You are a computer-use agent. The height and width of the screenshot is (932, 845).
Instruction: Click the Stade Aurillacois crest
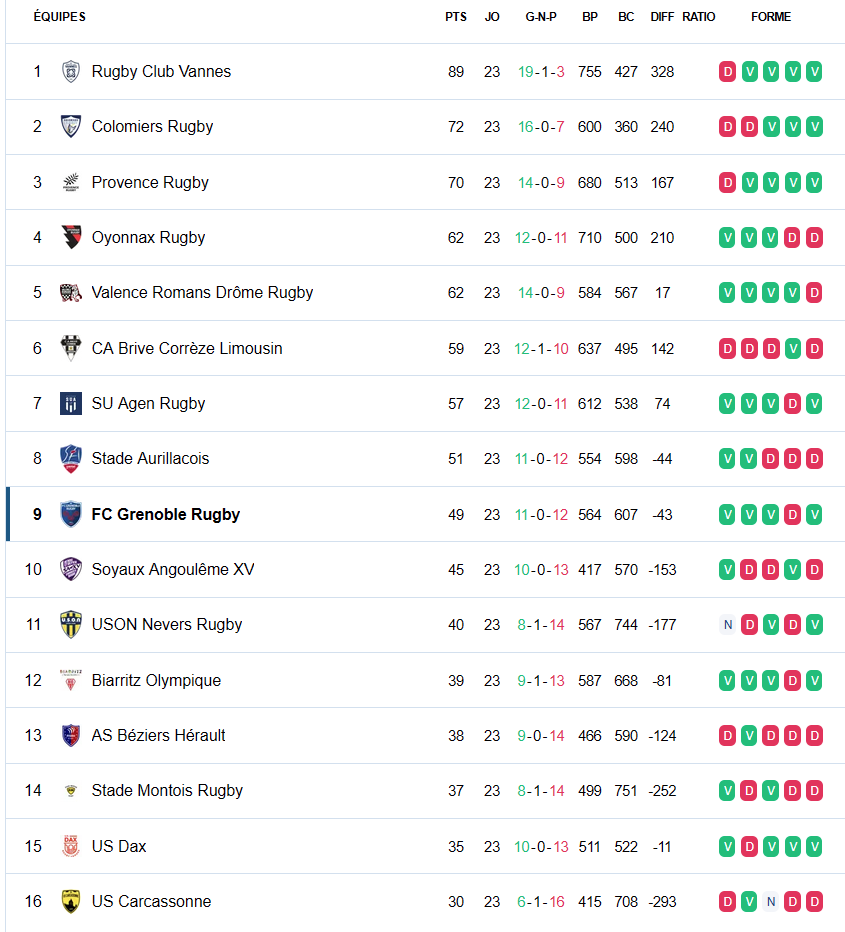(70, 459)
